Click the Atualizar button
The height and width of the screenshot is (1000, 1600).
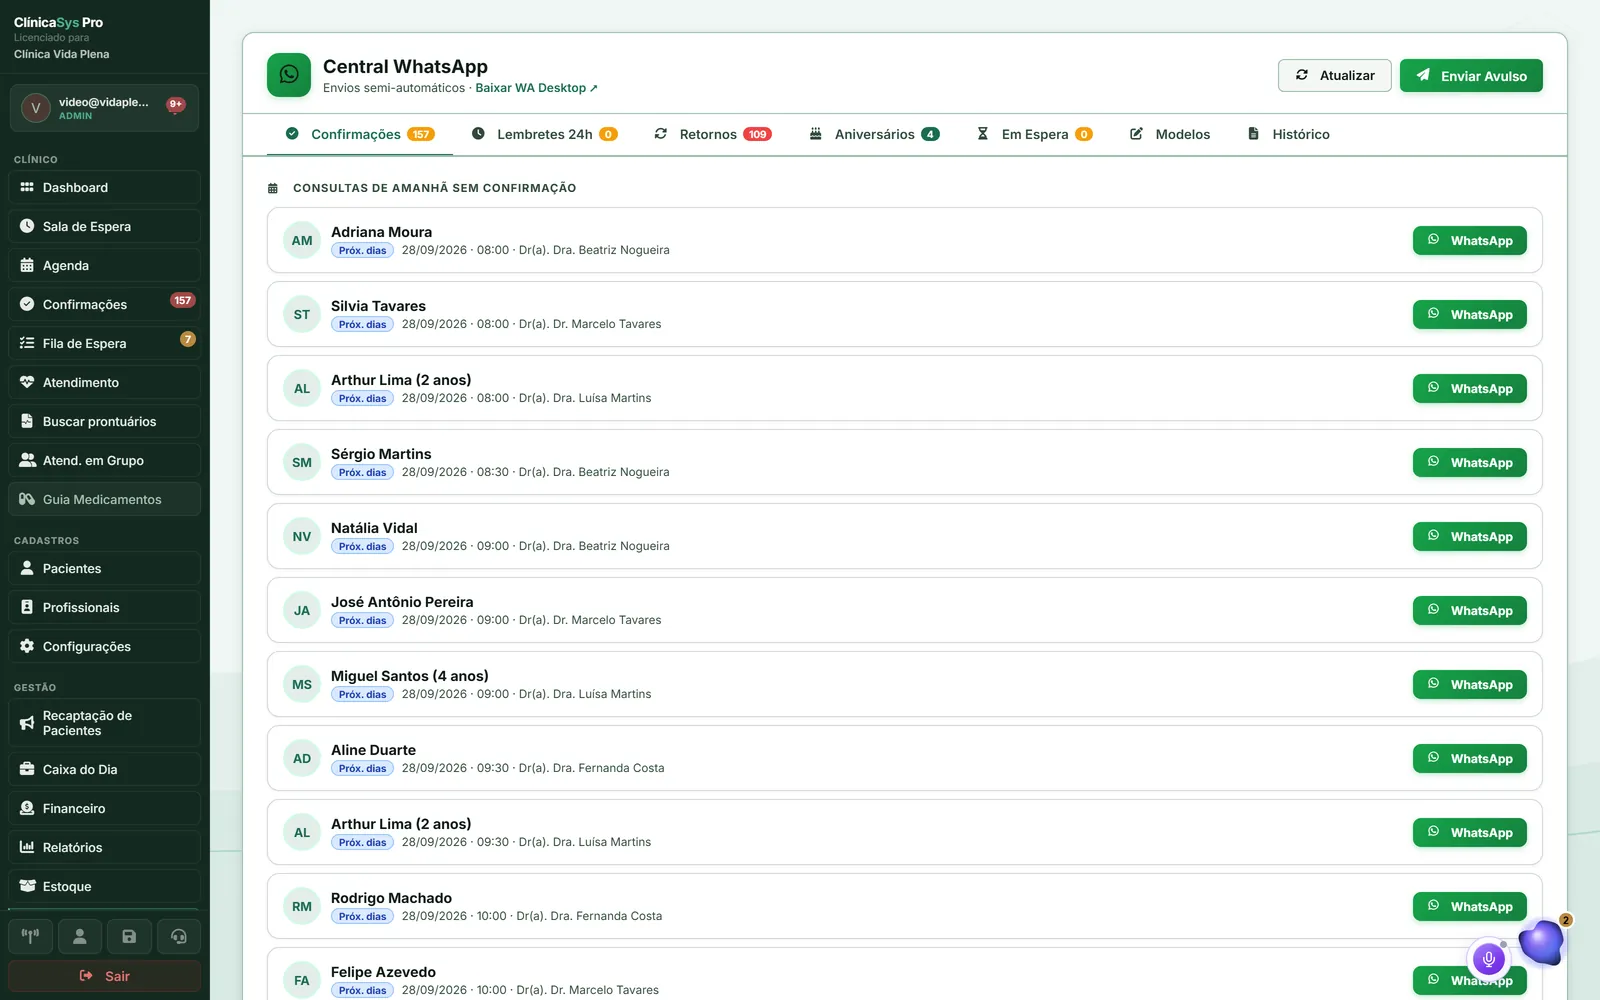(1335, 75)
